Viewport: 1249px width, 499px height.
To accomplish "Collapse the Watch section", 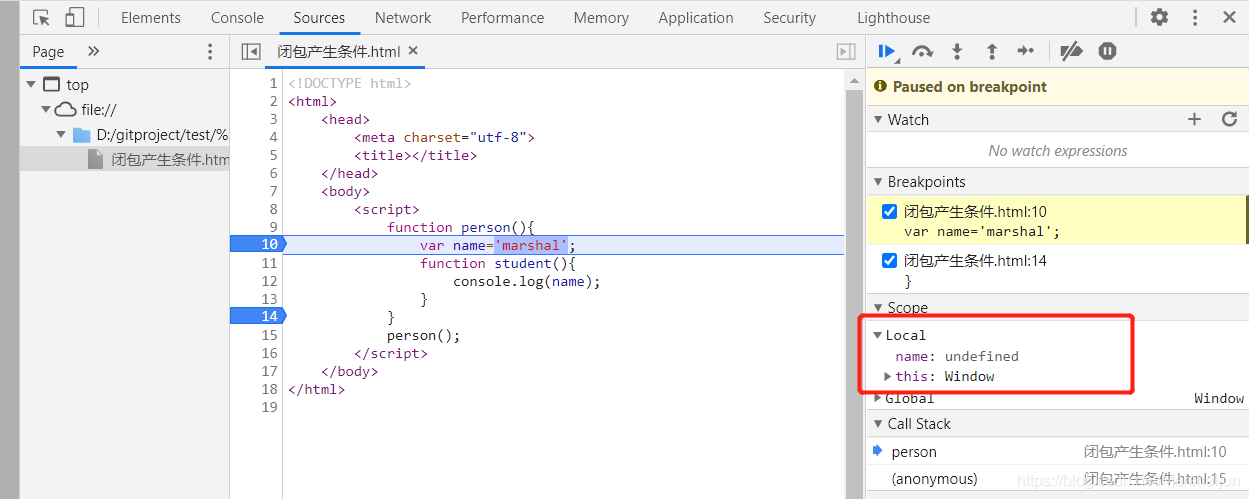I will (877, 120).
